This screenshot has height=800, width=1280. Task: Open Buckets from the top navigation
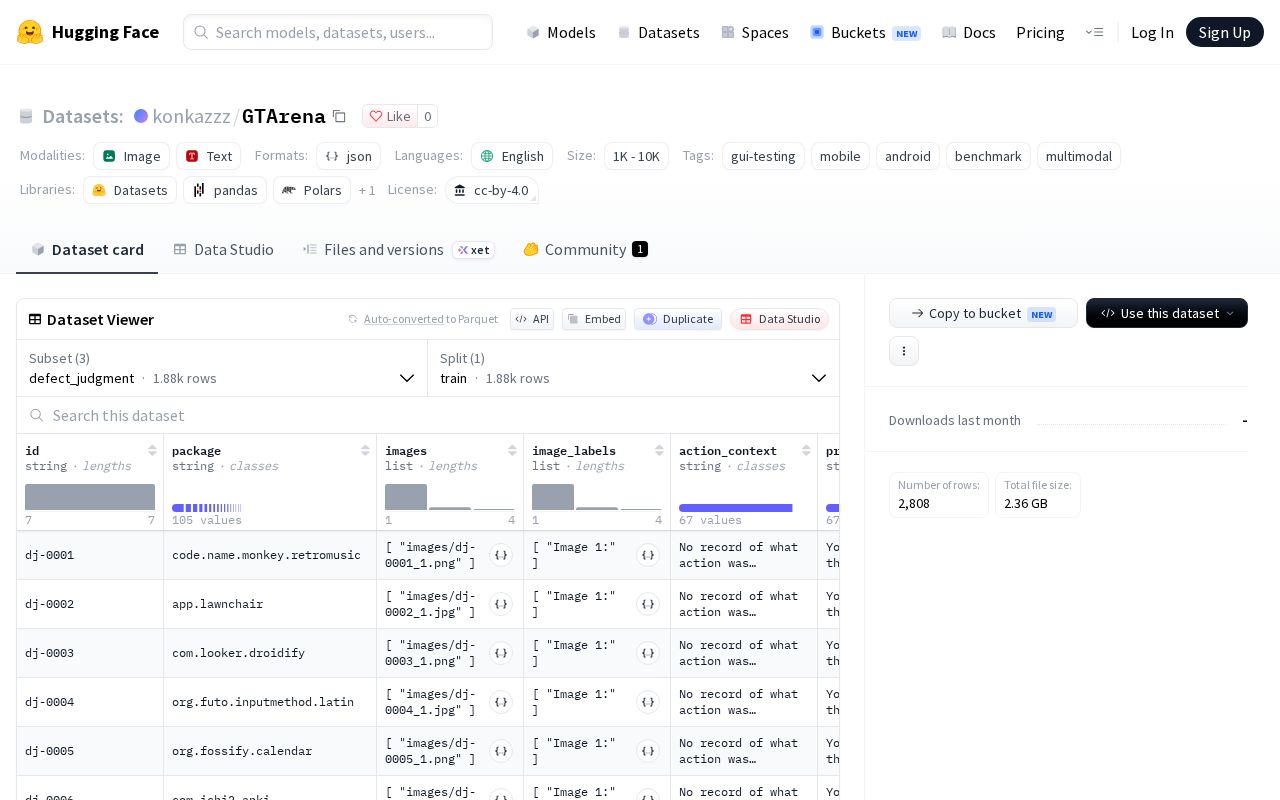(x=865, y=32)
